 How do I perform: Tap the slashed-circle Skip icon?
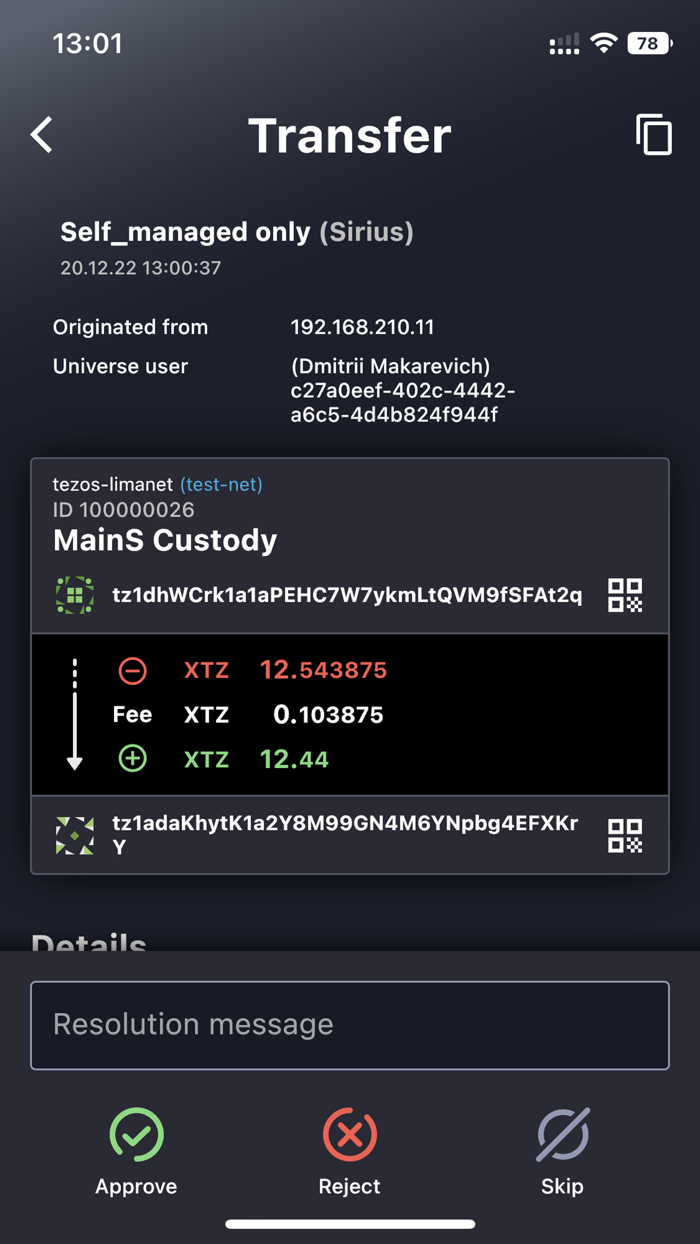pyautogui.click(x=562, y=1136)
